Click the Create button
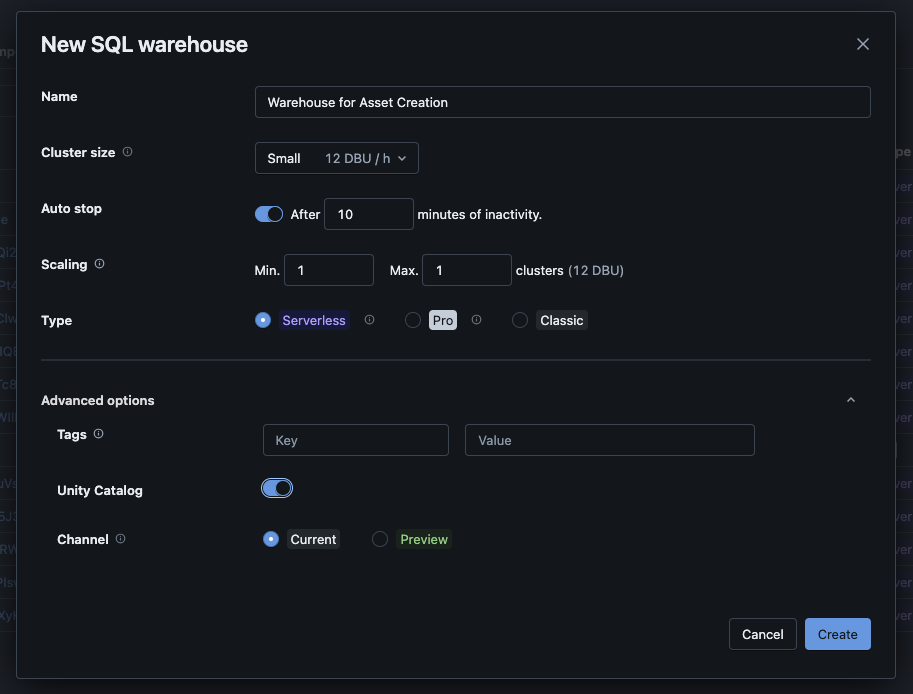The height and width of the screenshot is (694, 913). pos(837,634)
